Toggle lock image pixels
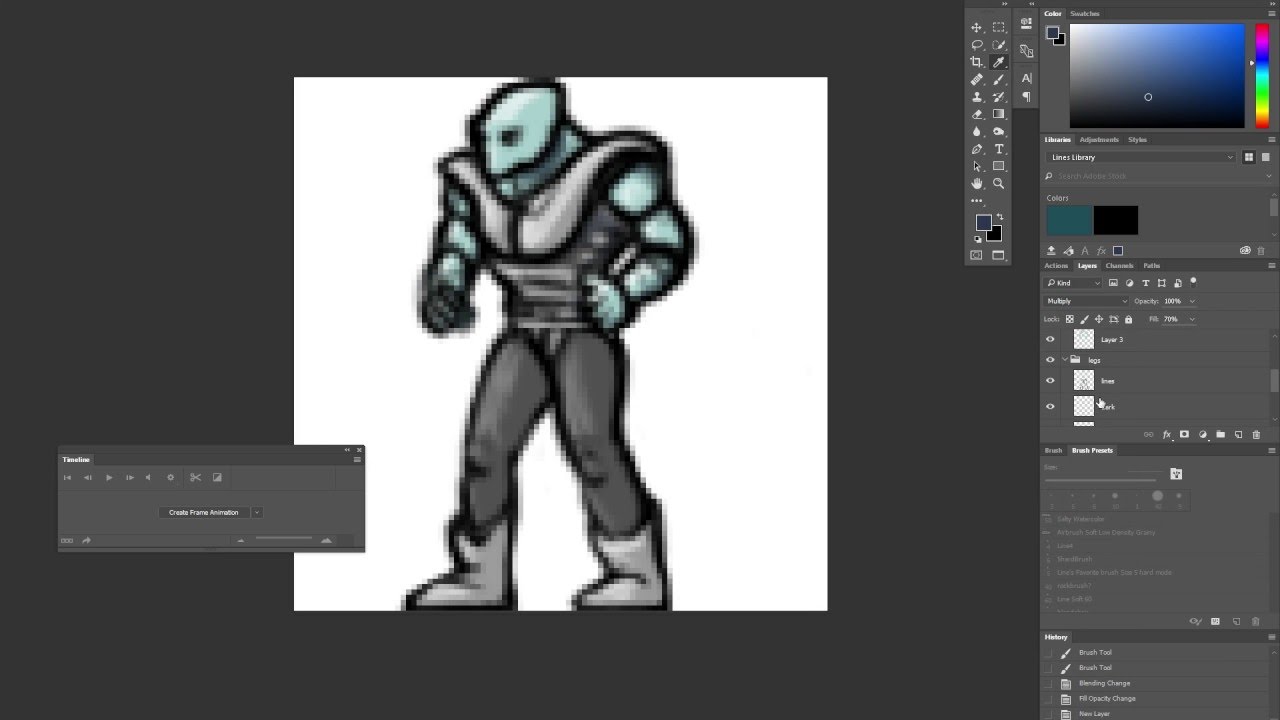 1084,319
